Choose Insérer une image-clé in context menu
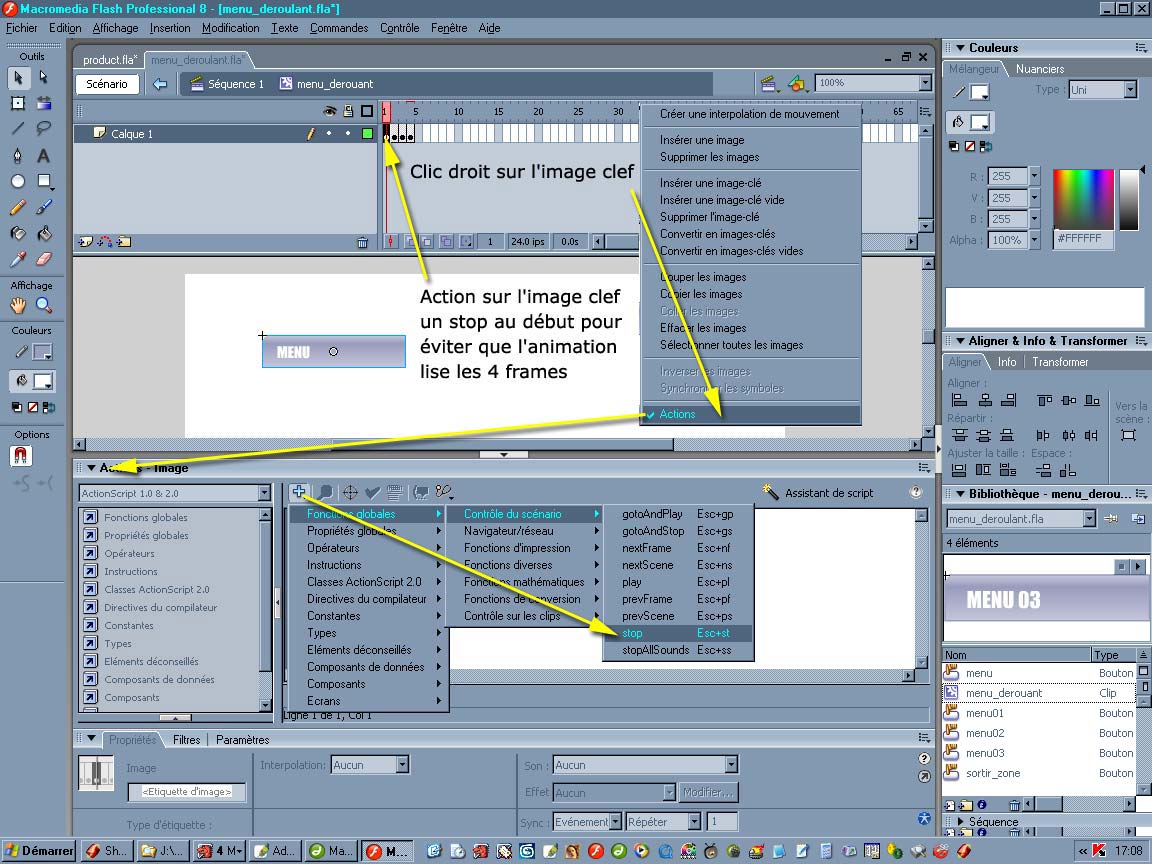 (x=710, y=183)
